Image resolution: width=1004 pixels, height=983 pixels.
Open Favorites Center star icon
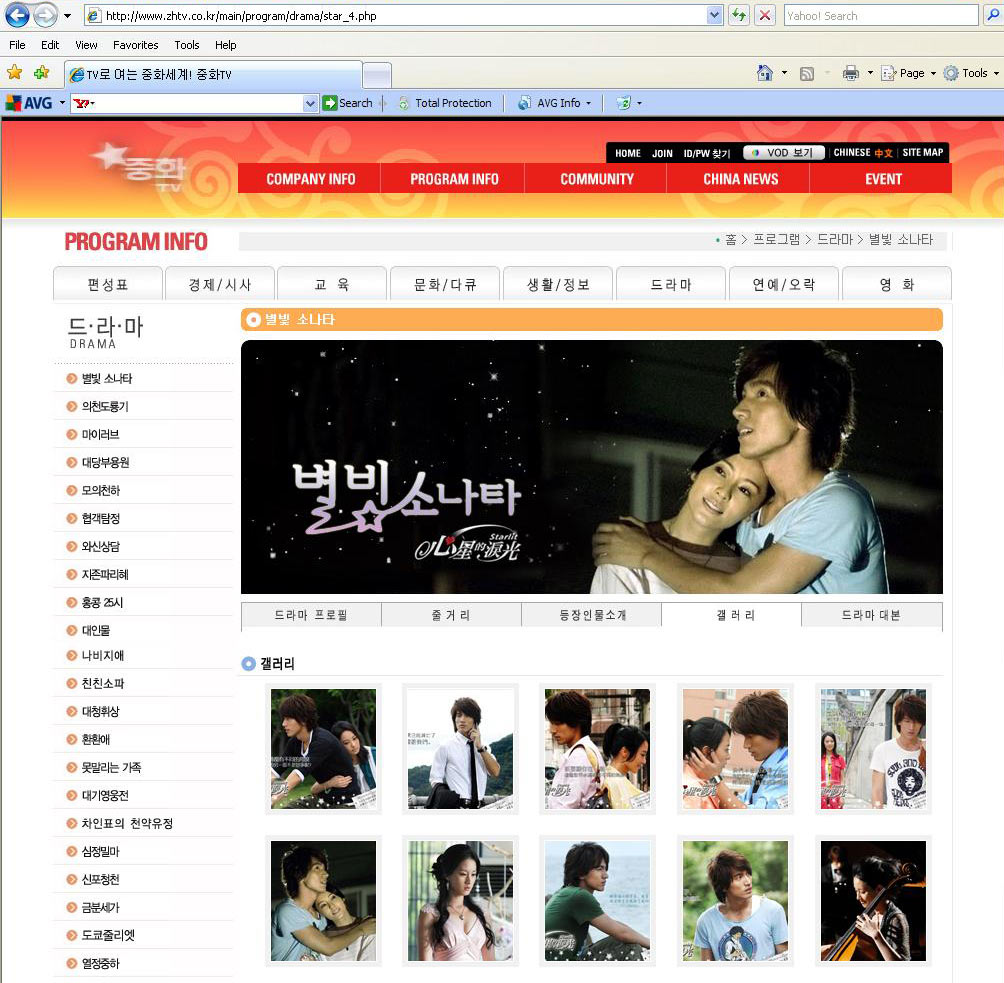pos(14,73)
